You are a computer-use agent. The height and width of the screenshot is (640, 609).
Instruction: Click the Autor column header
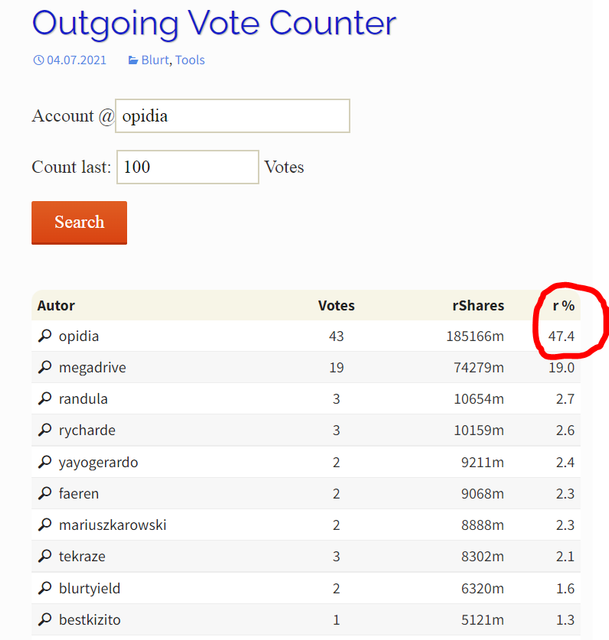coord(56,305)
